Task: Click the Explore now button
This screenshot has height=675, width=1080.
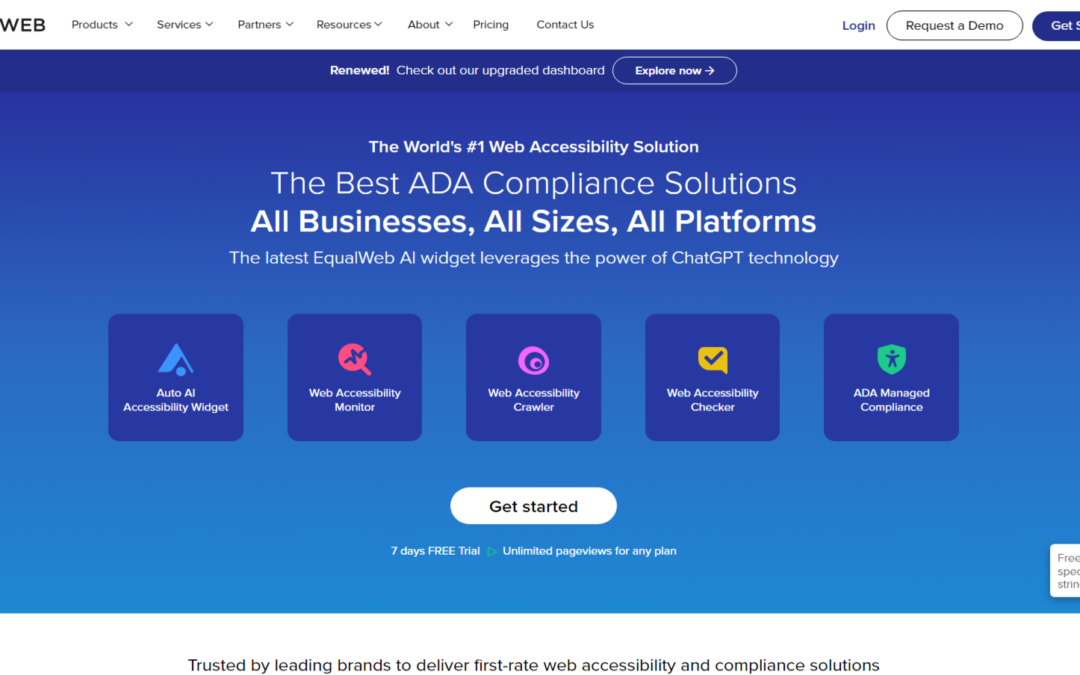Action: coord(674,70)
